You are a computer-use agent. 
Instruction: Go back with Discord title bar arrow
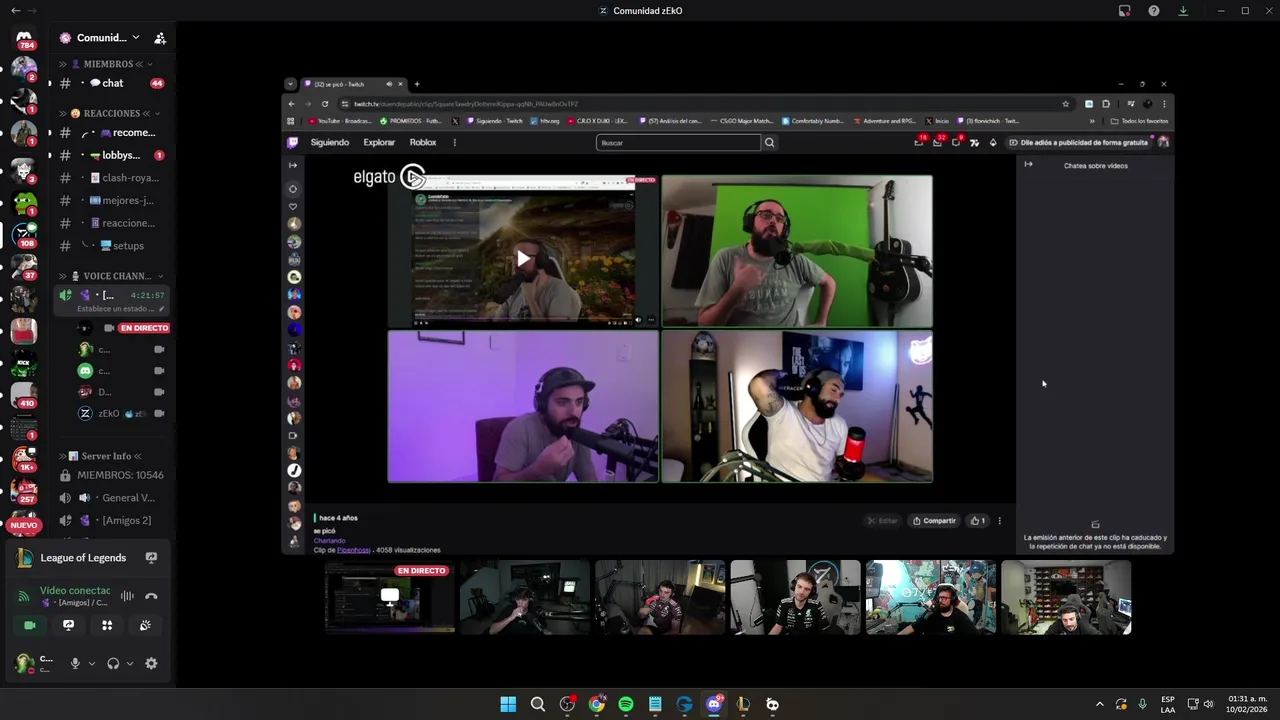click(15, 11)
